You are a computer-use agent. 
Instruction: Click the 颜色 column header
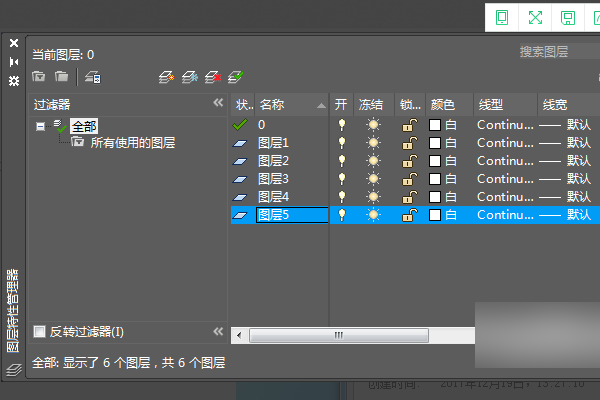pos(450,104)
